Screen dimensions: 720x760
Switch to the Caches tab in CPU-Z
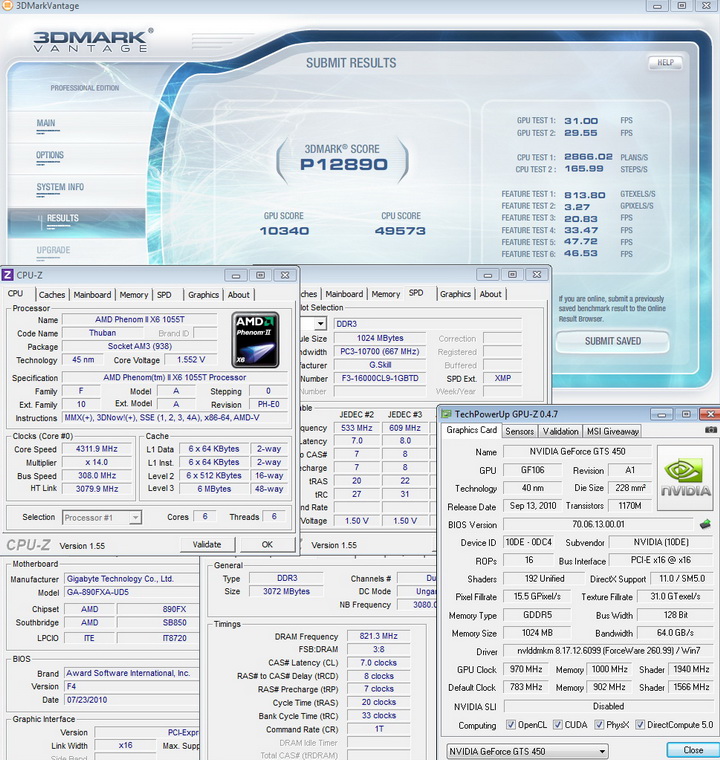coord(52,295)
